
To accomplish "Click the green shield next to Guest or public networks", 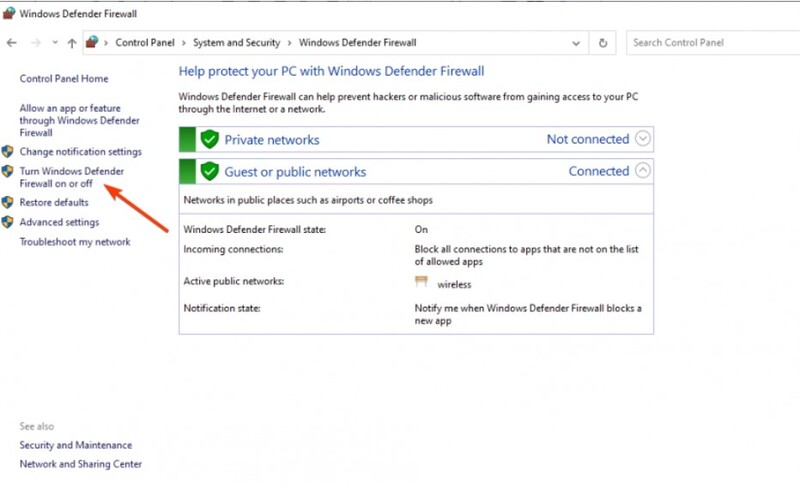I will (x=210, y=171).
